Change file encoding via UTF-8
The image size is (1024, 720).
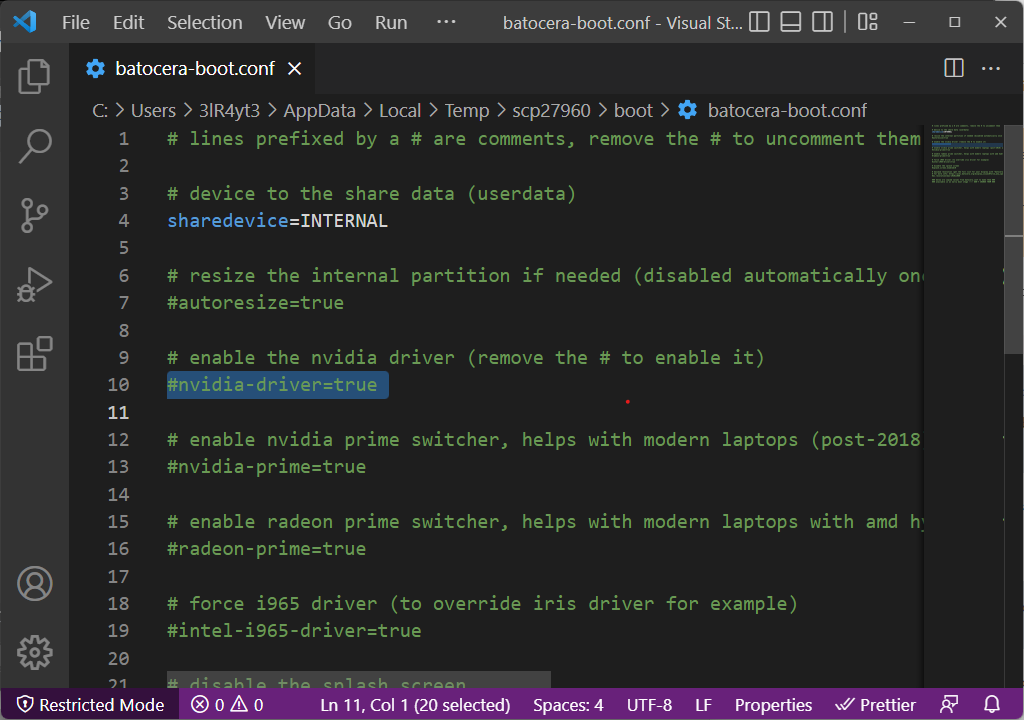pos(649,704)
